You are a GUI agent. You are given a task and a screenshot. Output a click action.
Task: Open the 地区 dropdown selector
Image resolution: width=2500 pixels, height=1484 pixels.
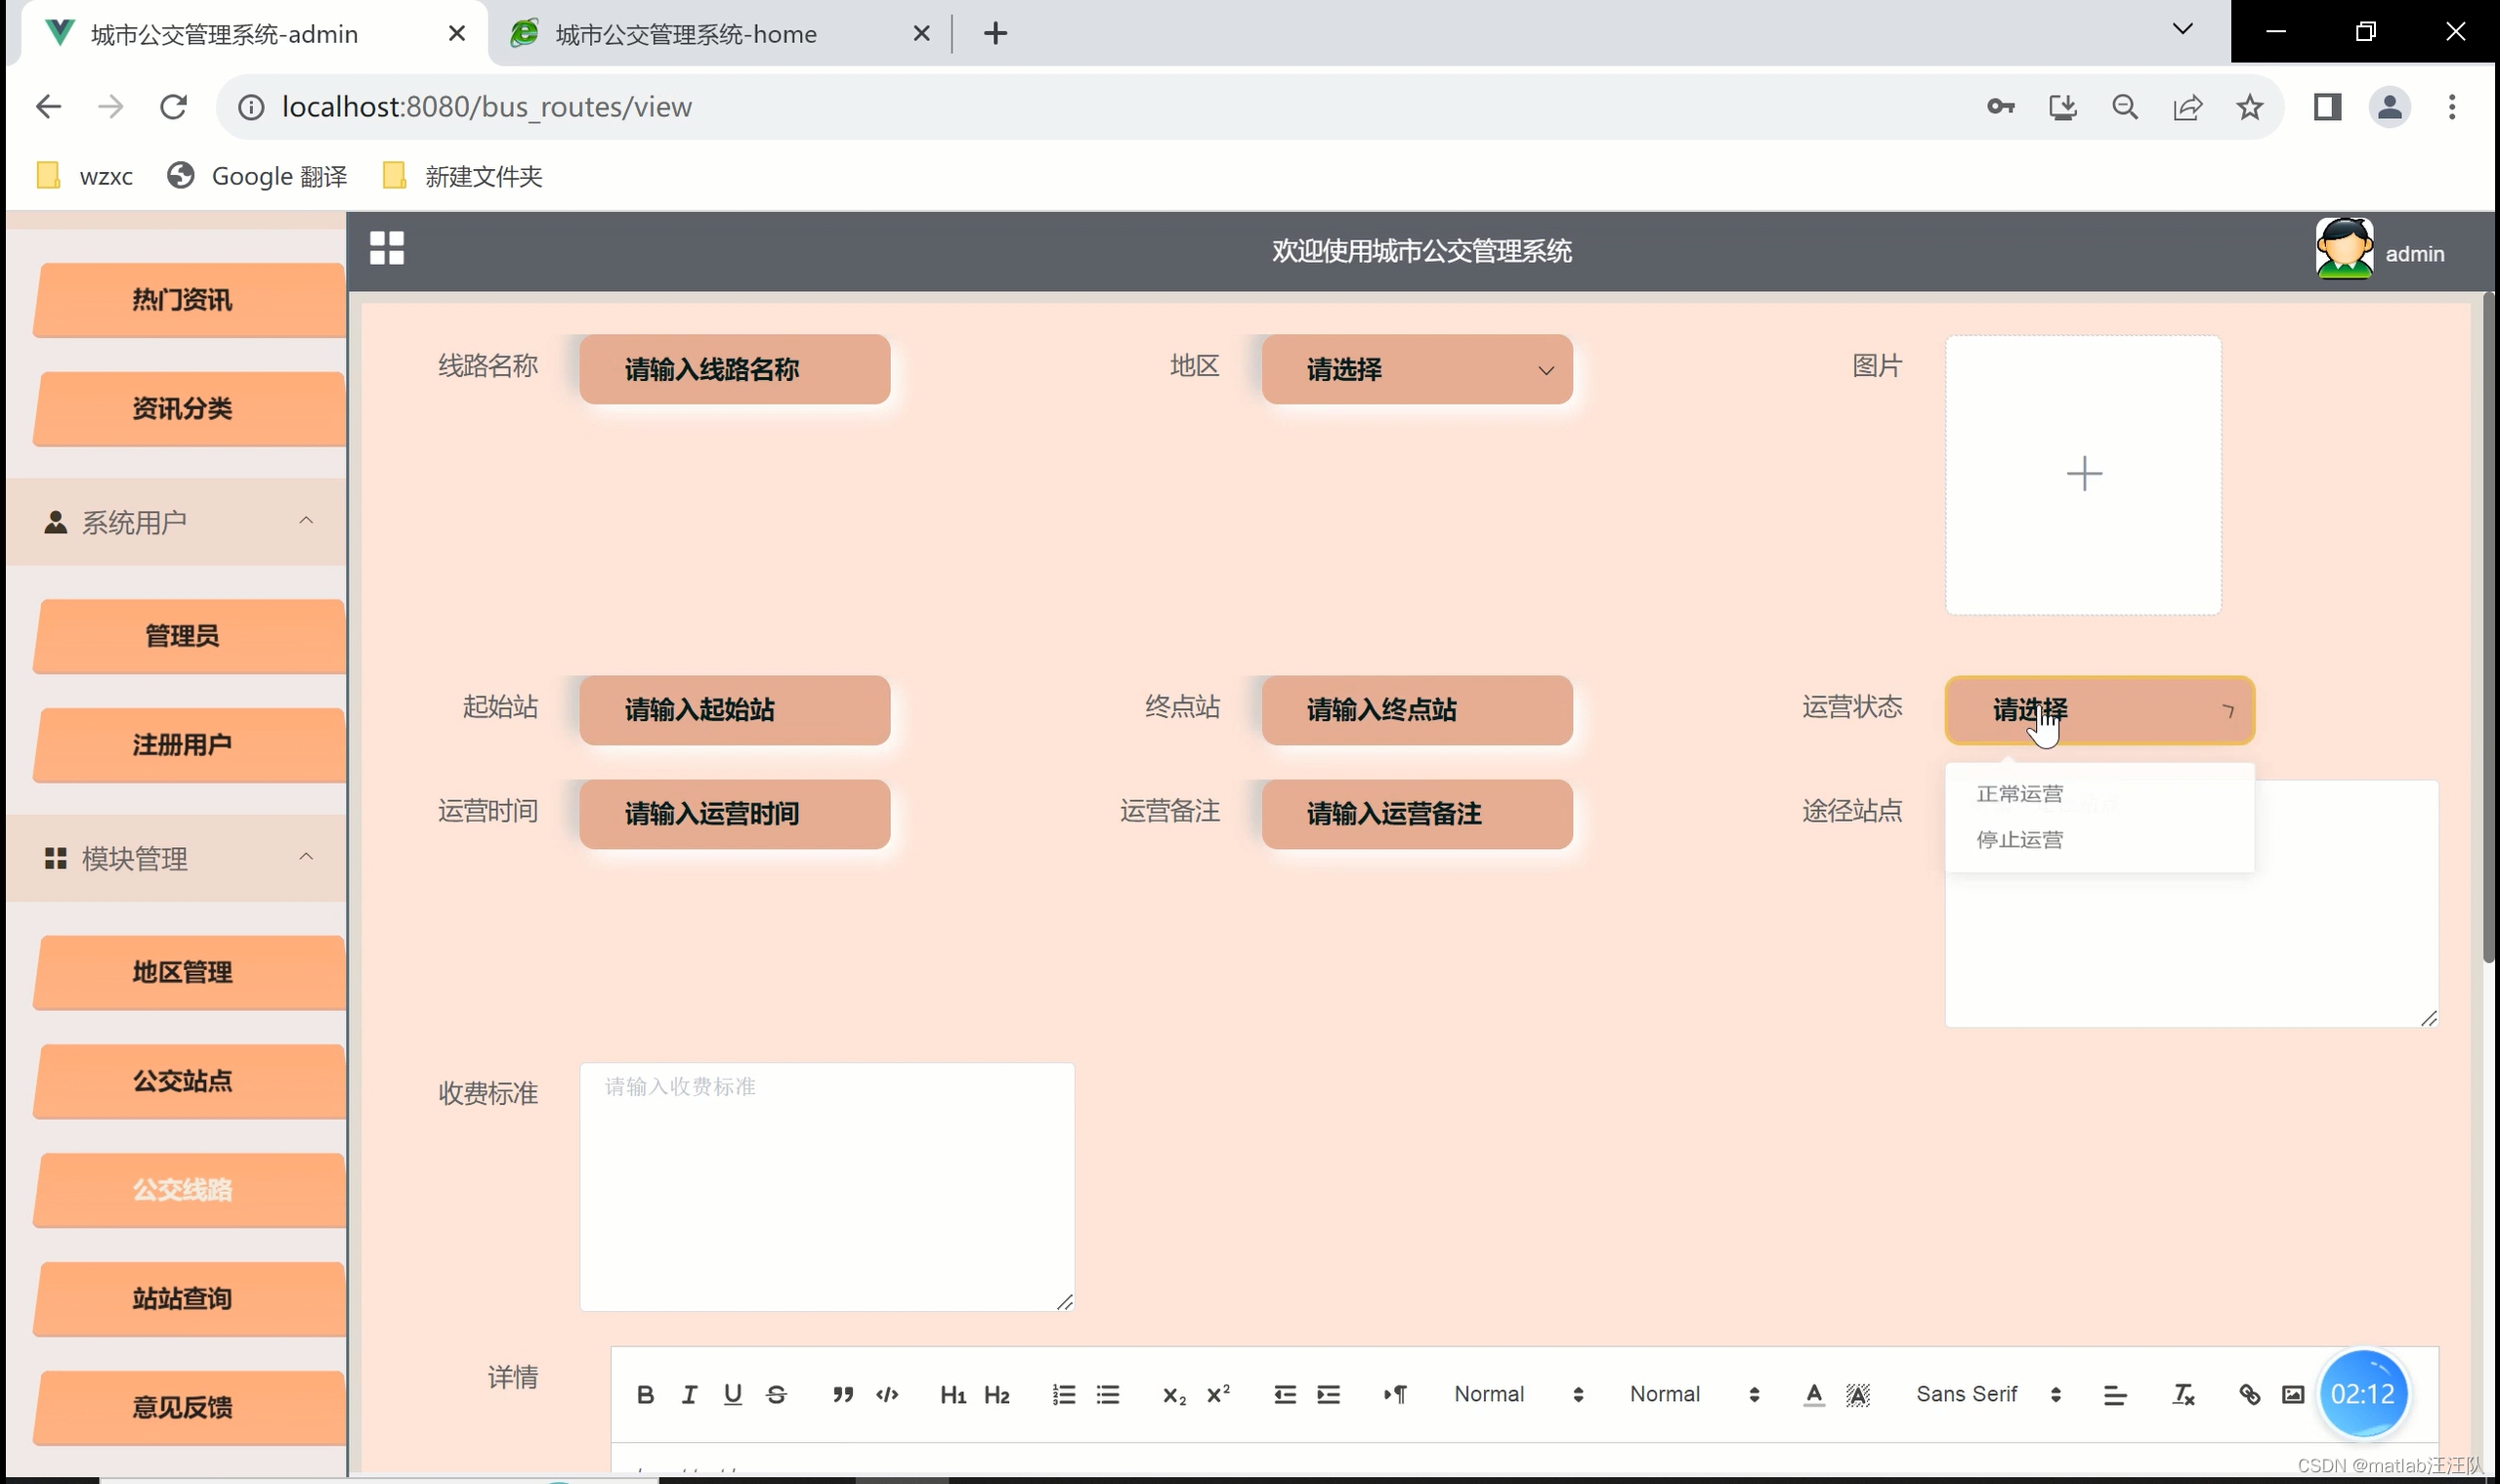1416,369
